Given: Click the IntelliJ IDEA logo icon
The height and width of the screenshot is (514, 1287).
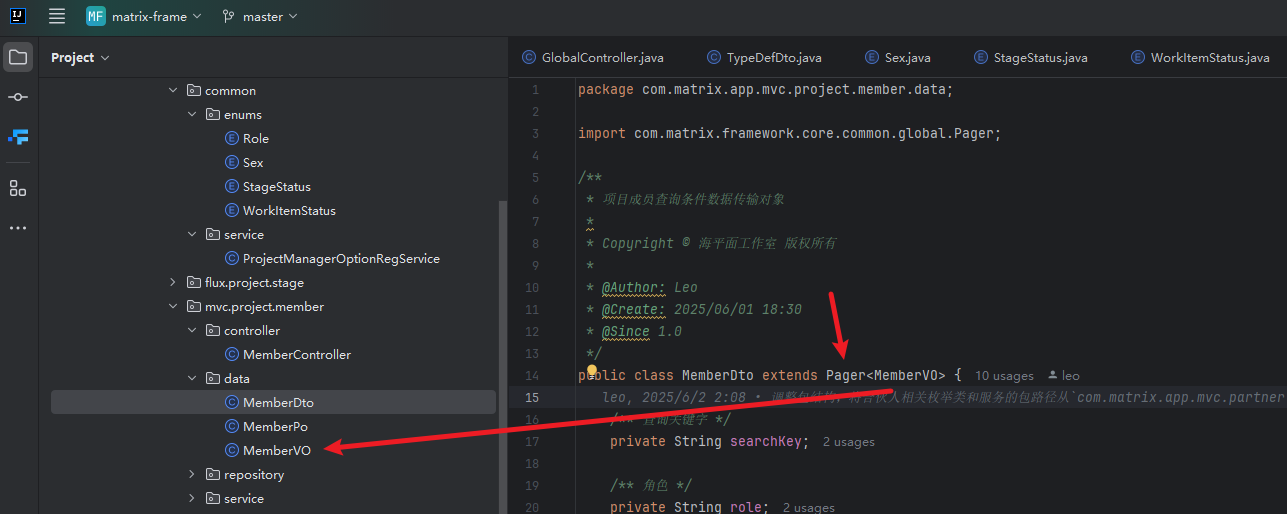Looking at the screenshot, I should click(x=17, y=16).
